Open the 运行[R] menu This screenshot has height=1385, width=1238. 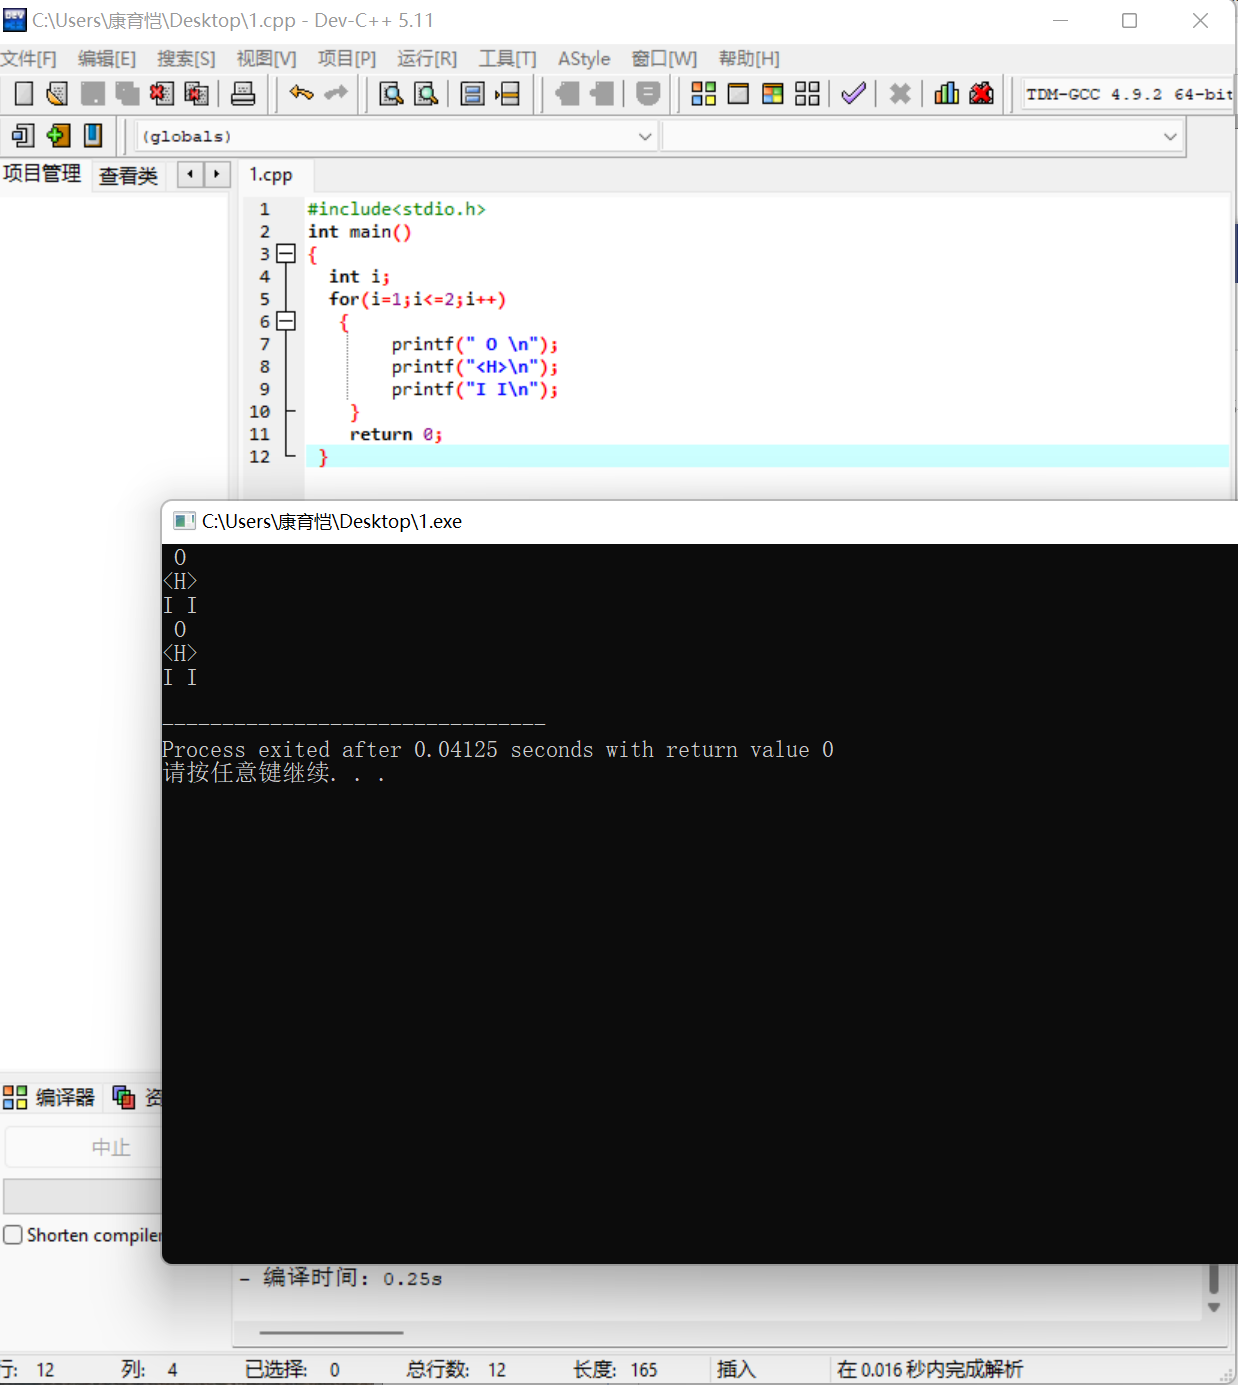tap(427, 59)
